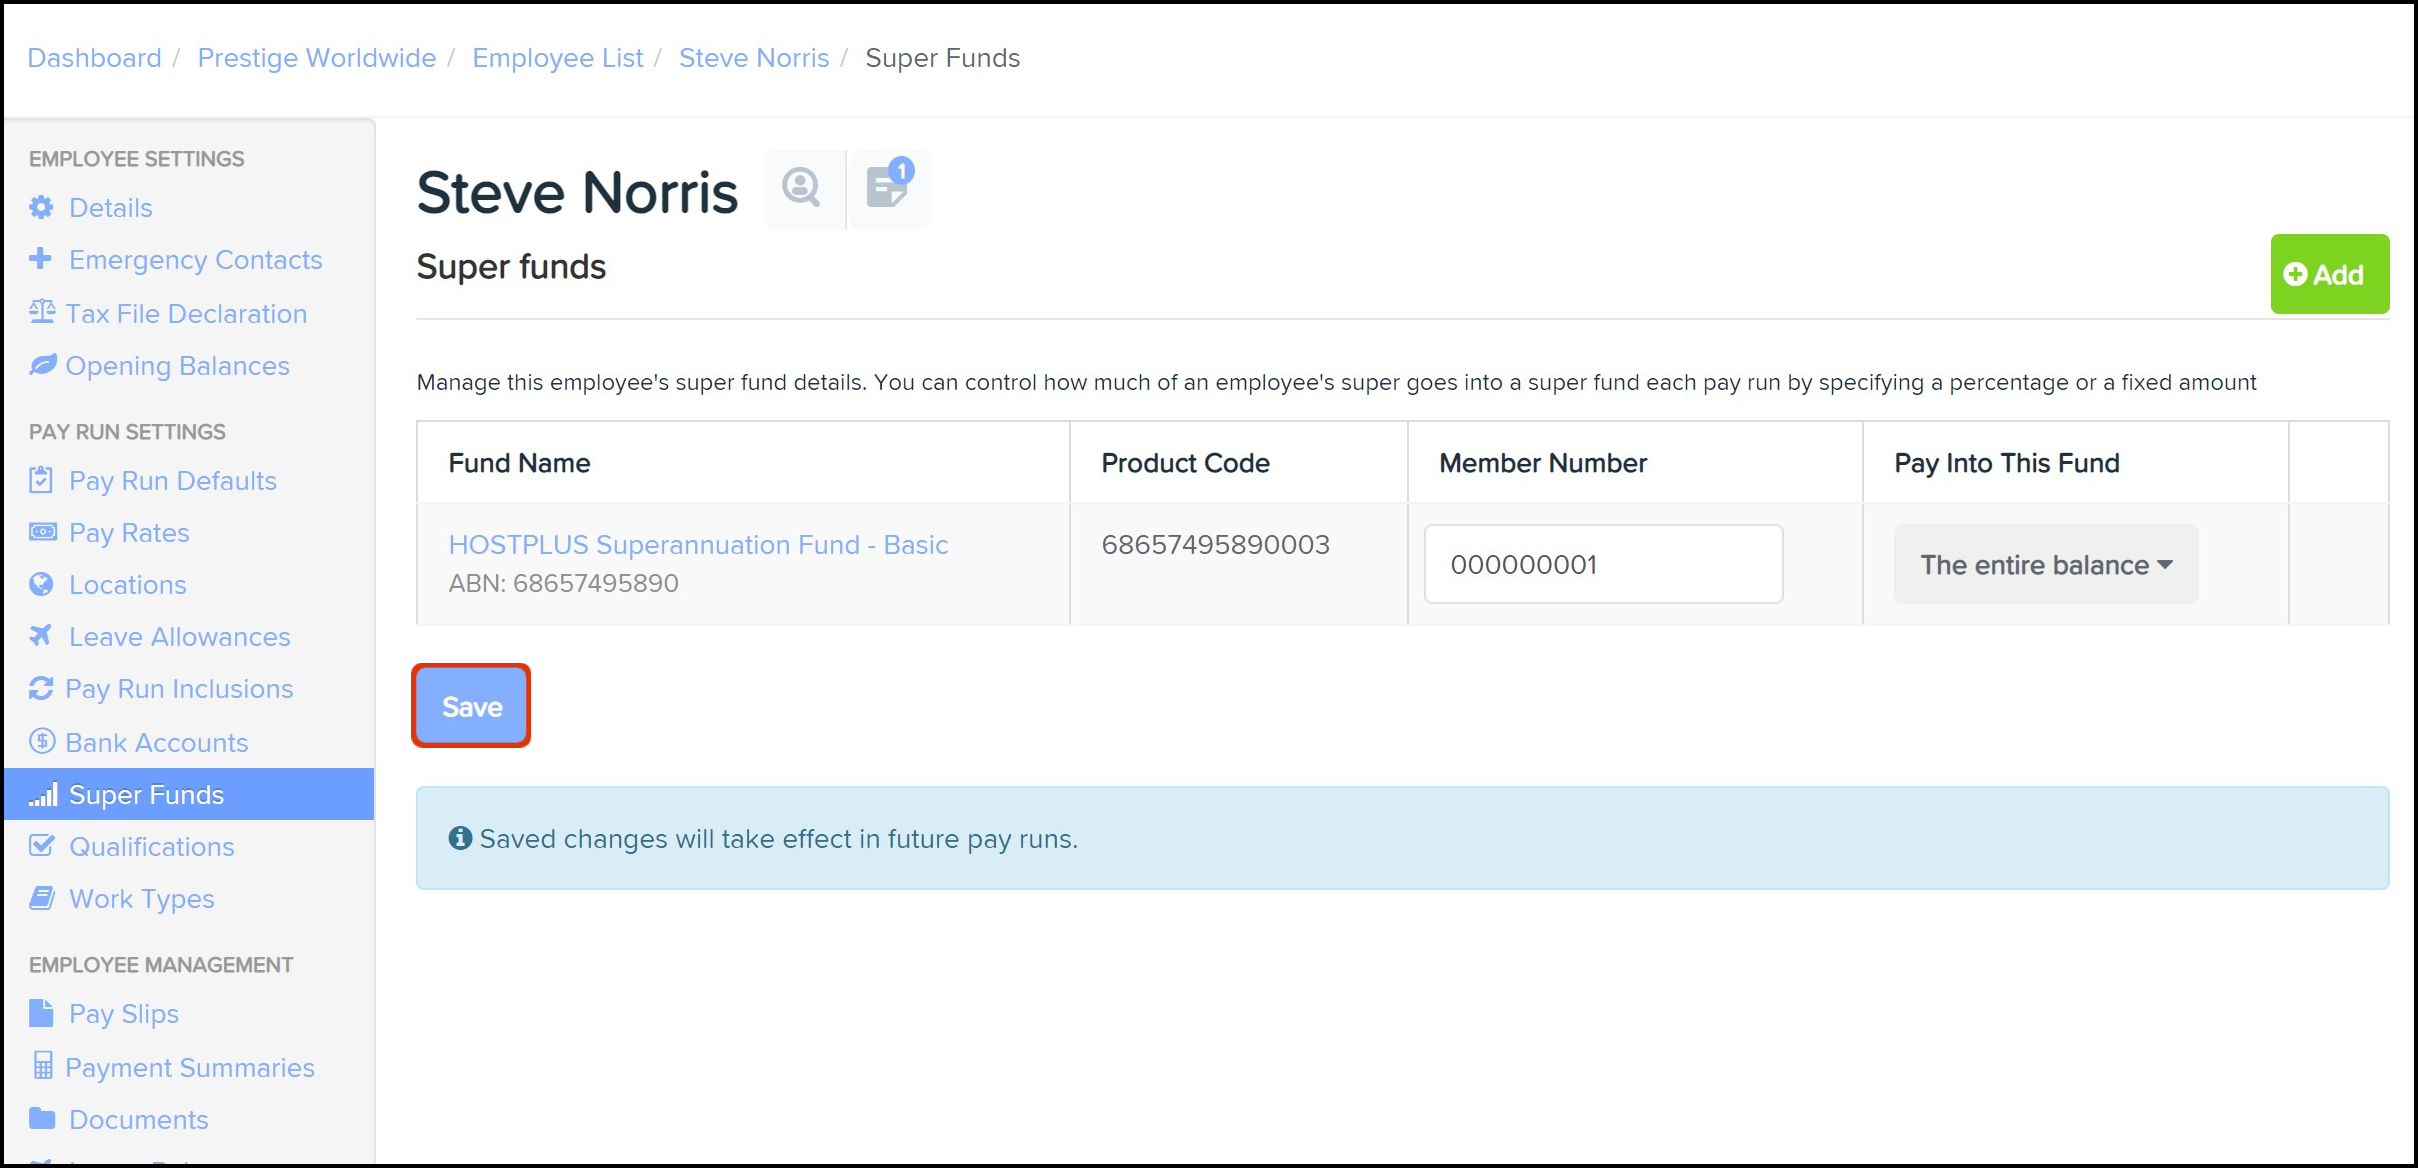Navigate to Employee List breadcrumb

point(557,58)
